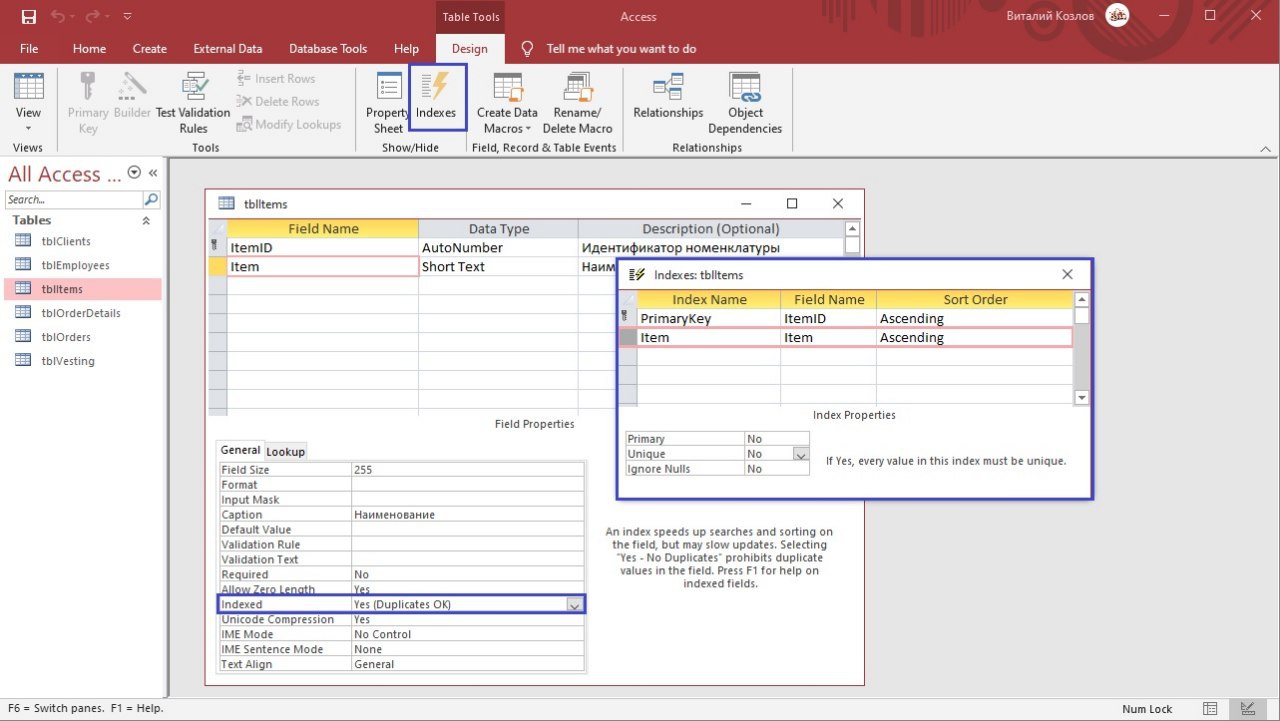
Task: Click Modify Lookups
Action: pos(289,124)
